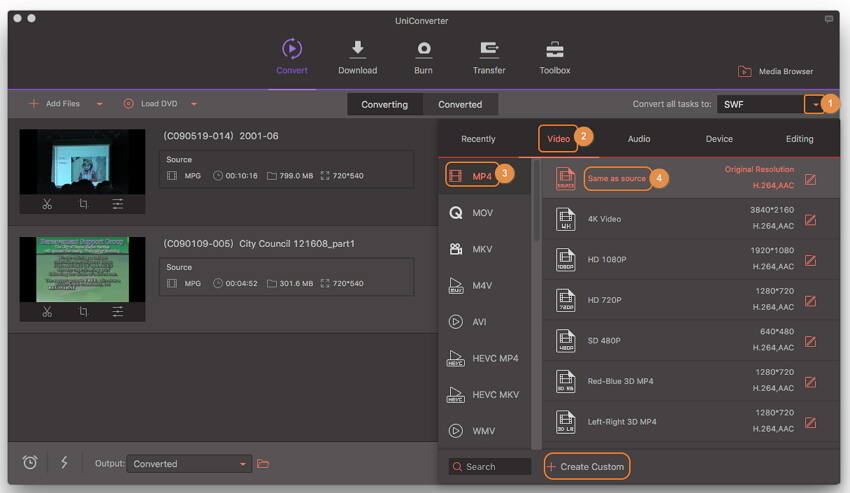Open the Media Browser
The width and height of the screenshot is (850, 493).
[775, 71]
